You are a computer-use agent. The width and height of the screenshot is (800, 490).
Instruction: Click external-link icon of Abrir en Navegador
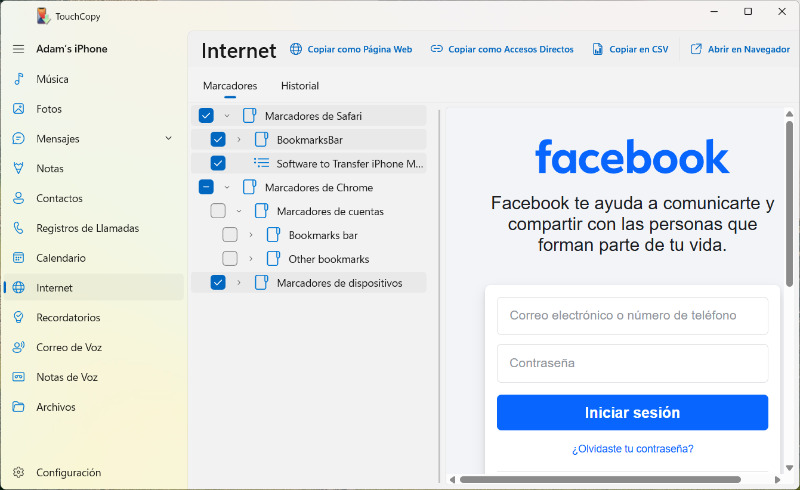click(x=696, y=49)
